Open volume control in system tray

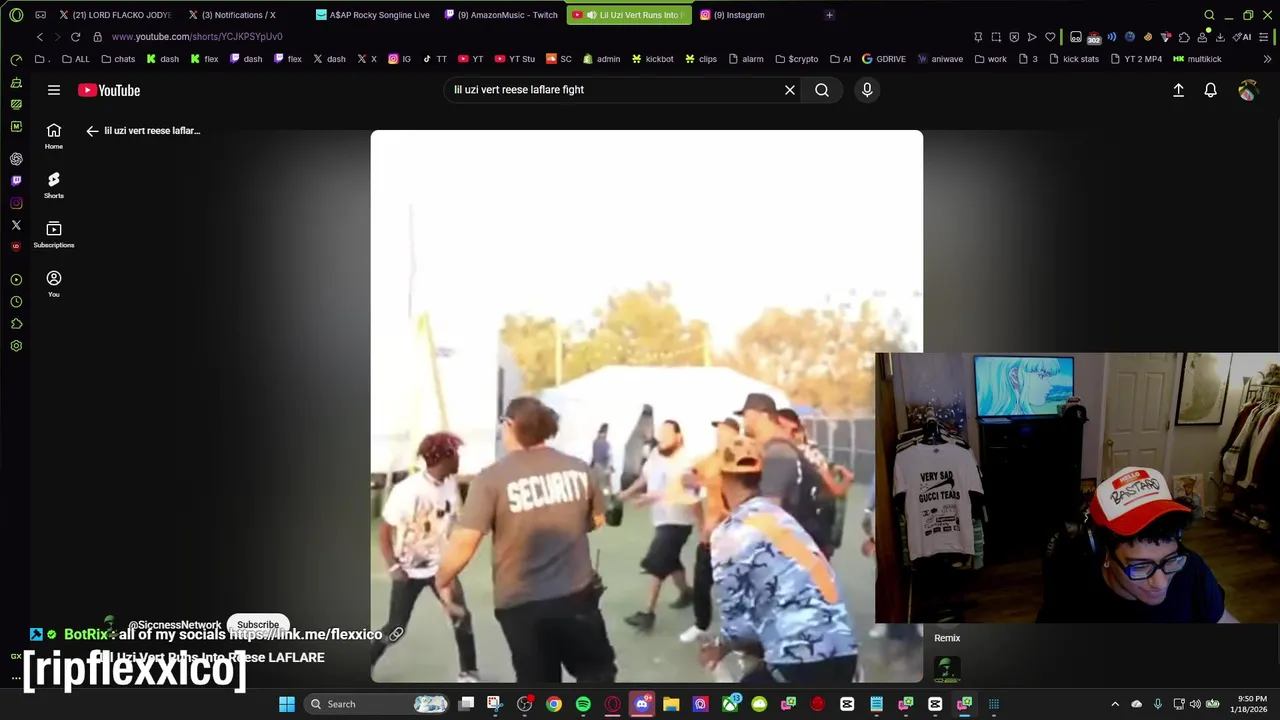coord(1195,704)
